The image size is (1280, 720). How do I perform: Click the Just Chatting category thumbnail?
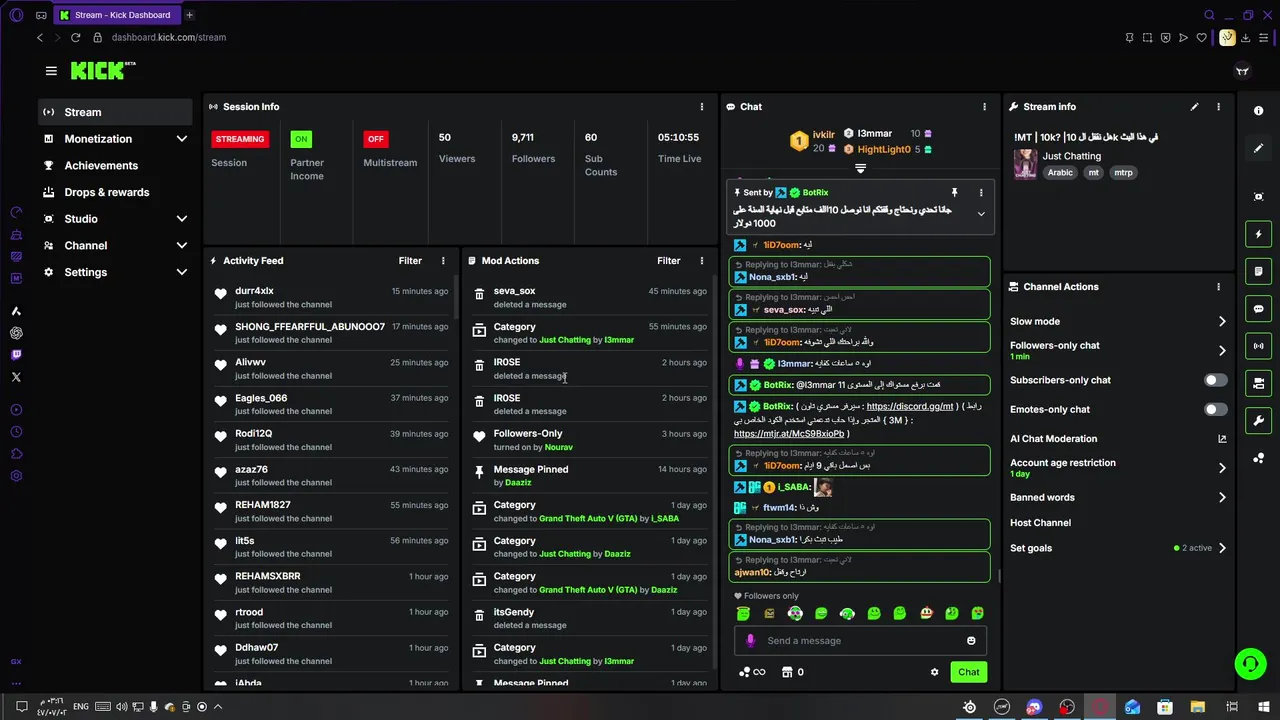(x=1025, y=164)
